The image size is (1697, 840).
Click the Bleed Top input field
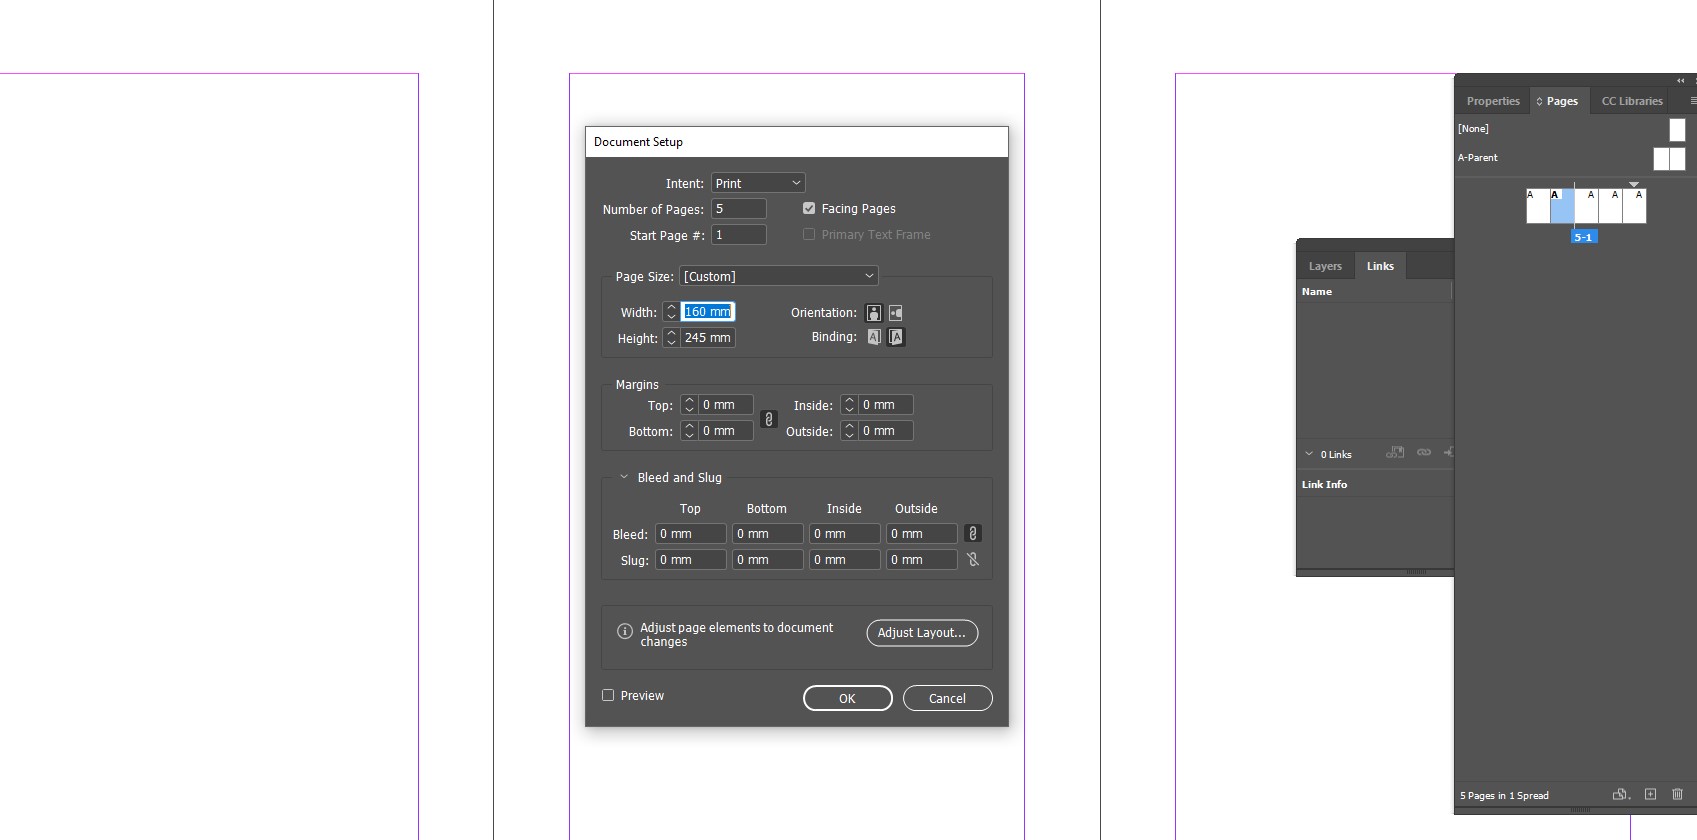tap(691, 534)
